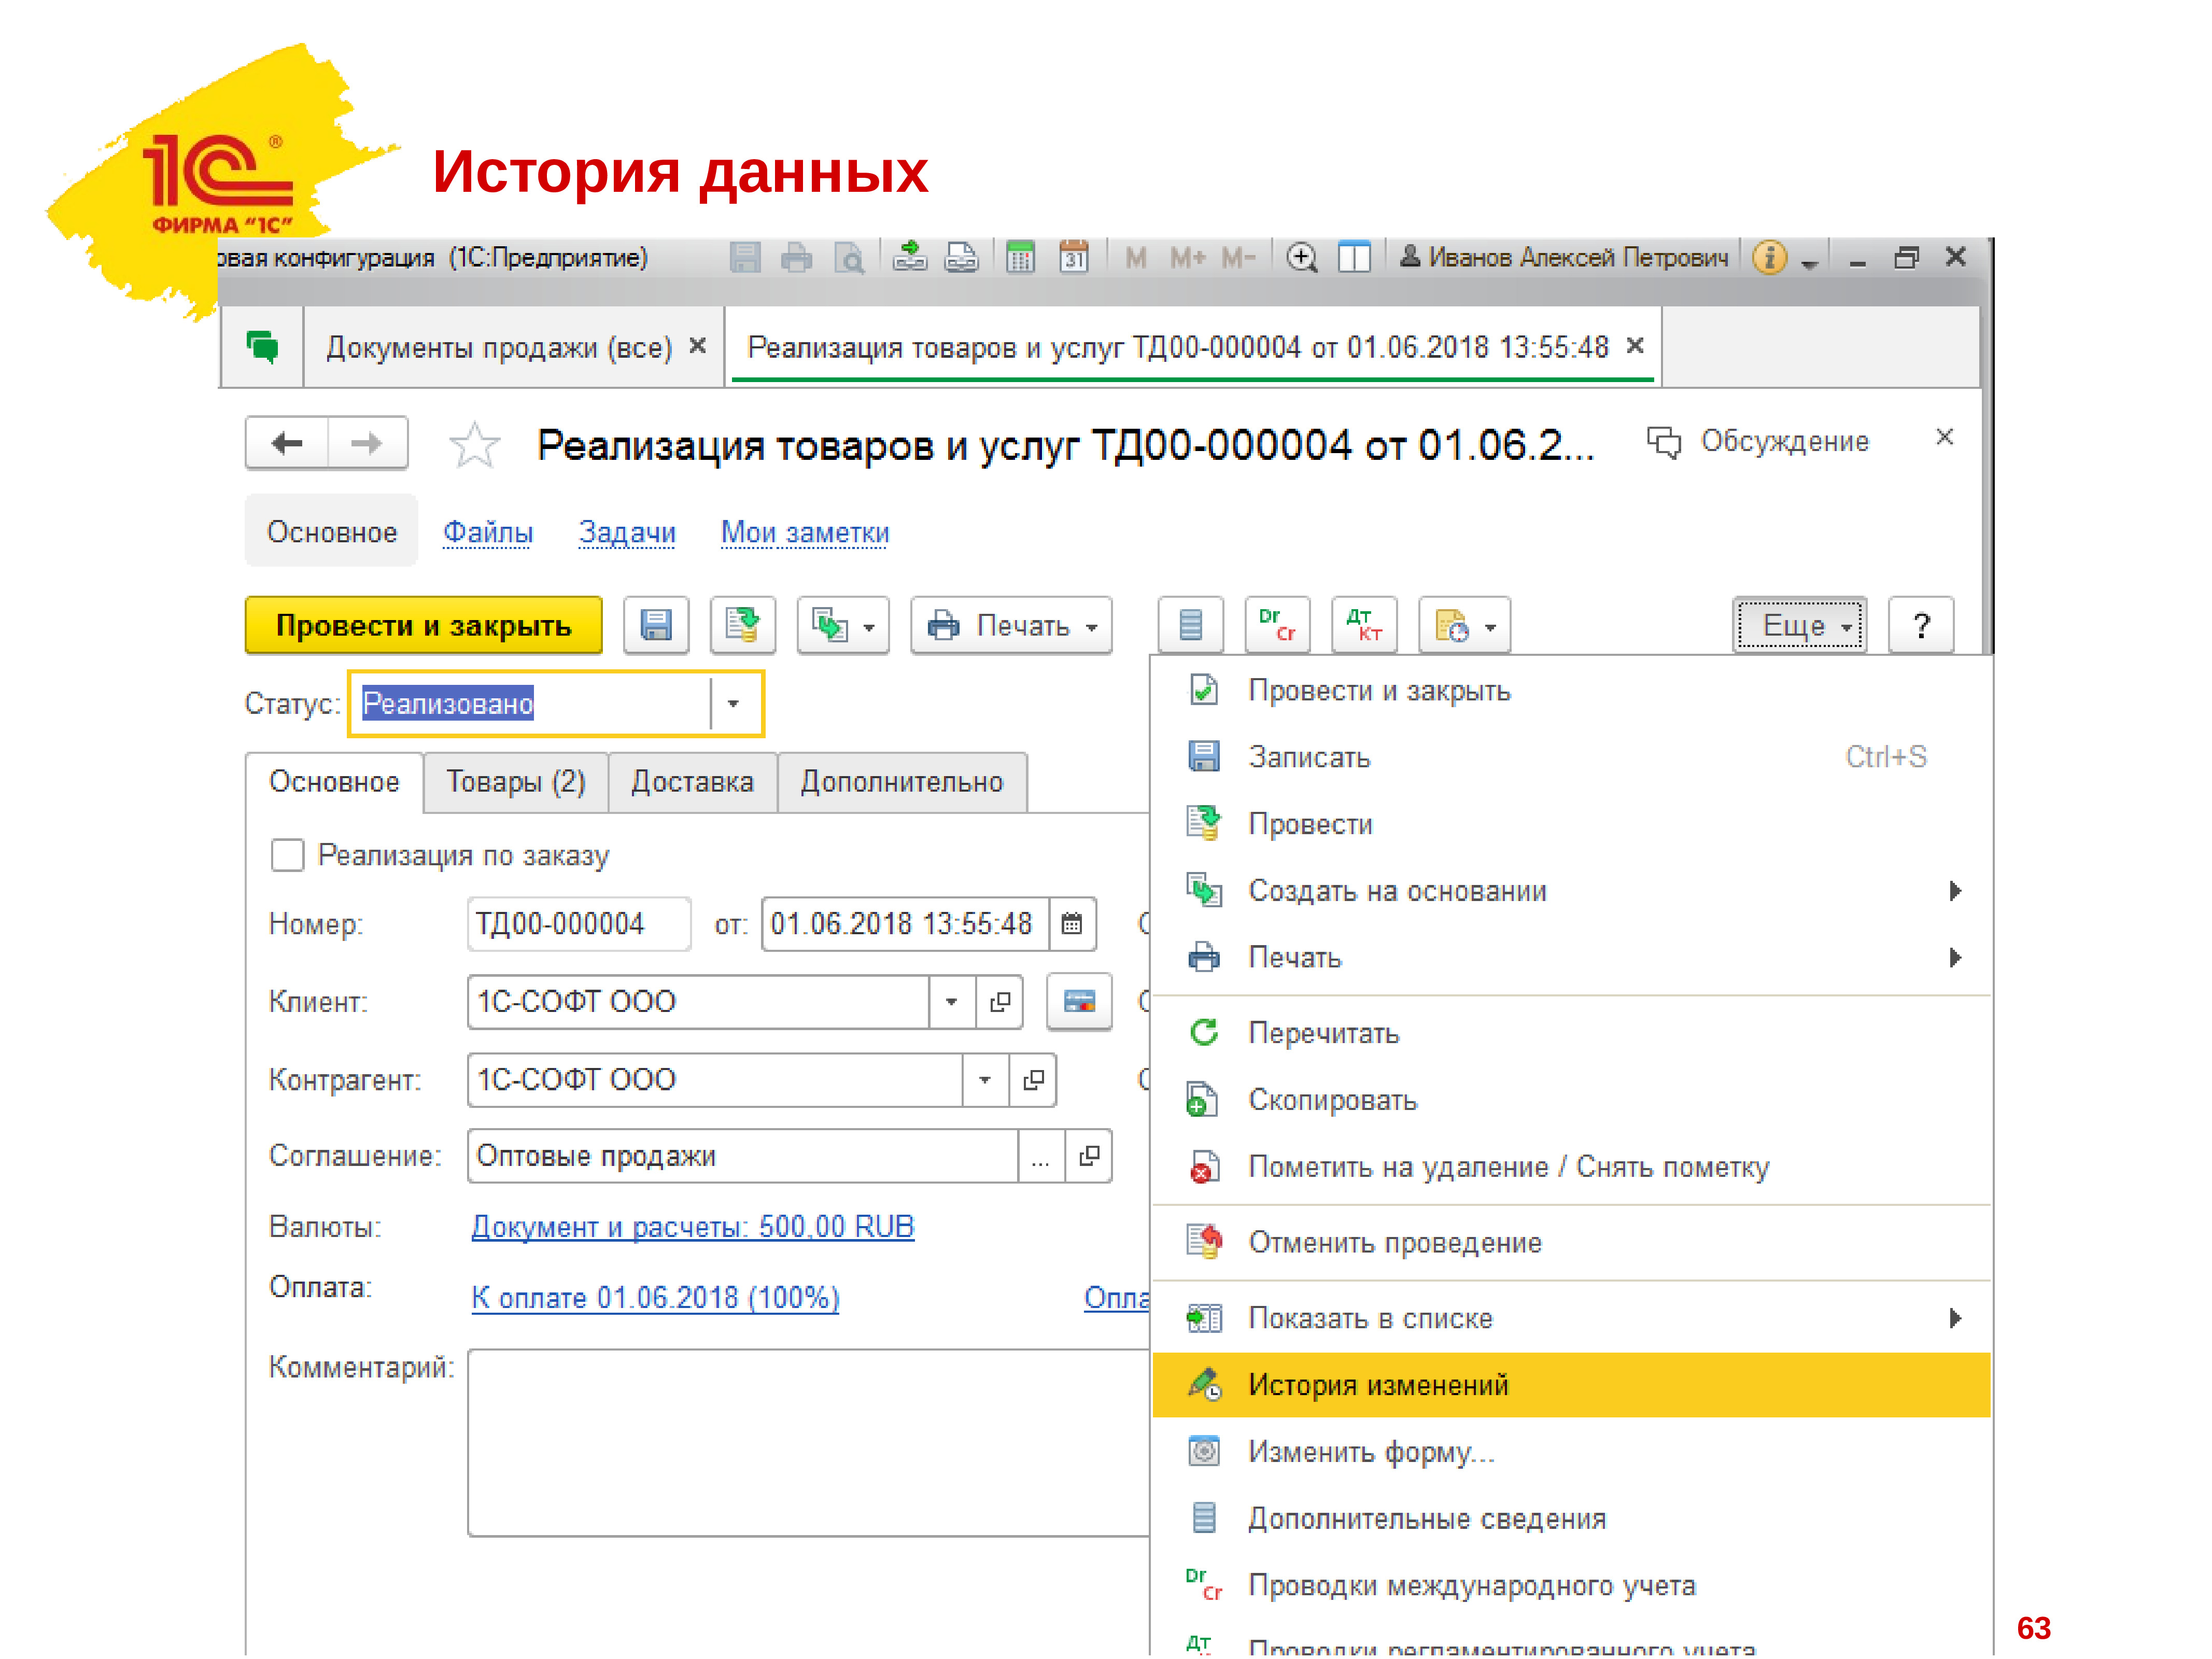Select Пометить на удаление / Снять пометку
Viewport: 2212px width, 1659px height.
point(1571,1167)
